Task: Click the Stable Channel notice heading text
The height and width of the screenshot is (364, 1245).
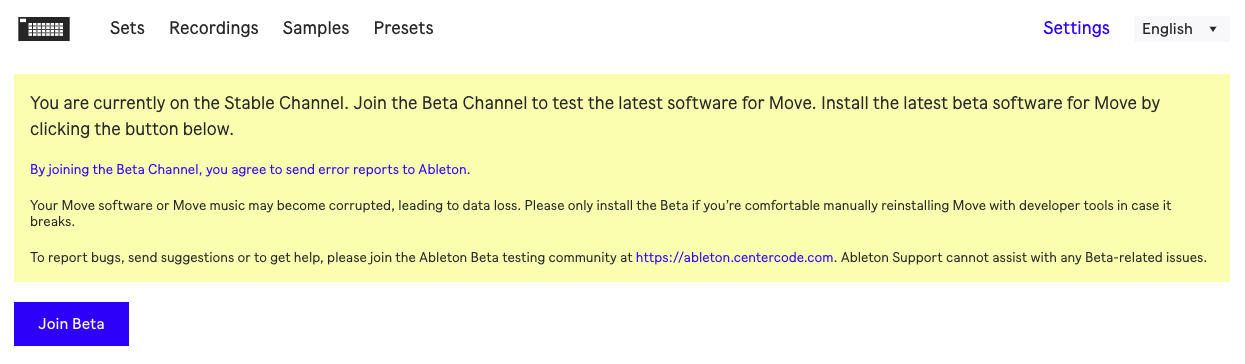Action: coord(595,116)
